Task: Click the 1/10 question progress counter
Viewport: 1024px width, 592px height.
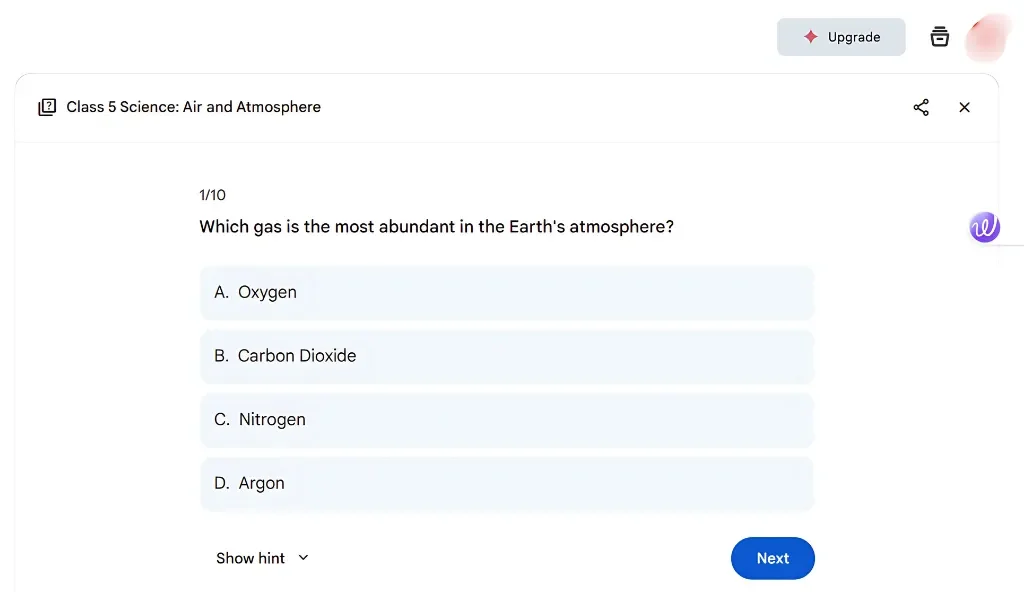Action: pyautogui.click(x=212, y=195)
